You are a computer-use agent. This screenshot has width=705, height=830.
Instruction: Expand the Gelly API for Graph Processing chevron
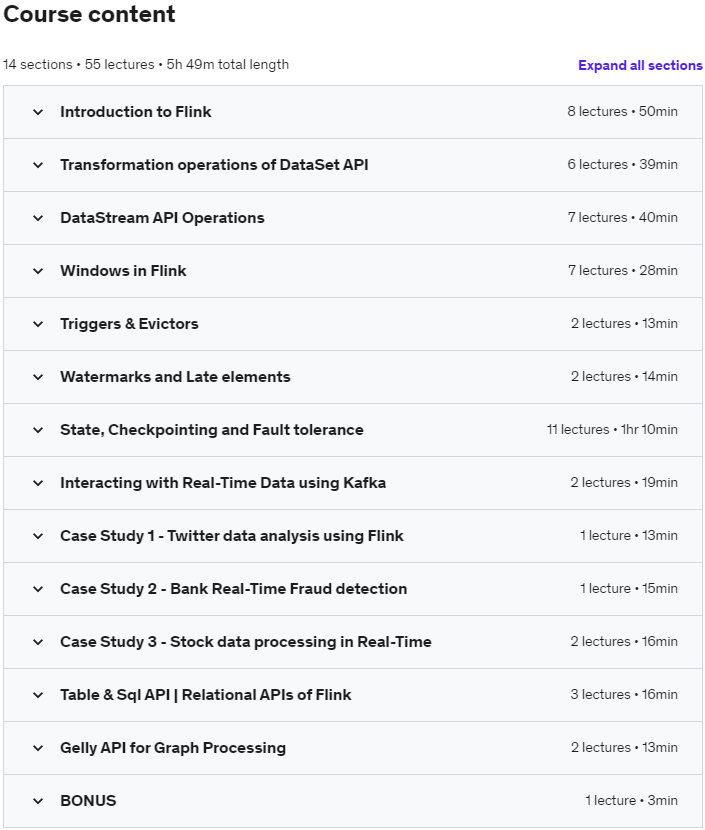(38, 748)
